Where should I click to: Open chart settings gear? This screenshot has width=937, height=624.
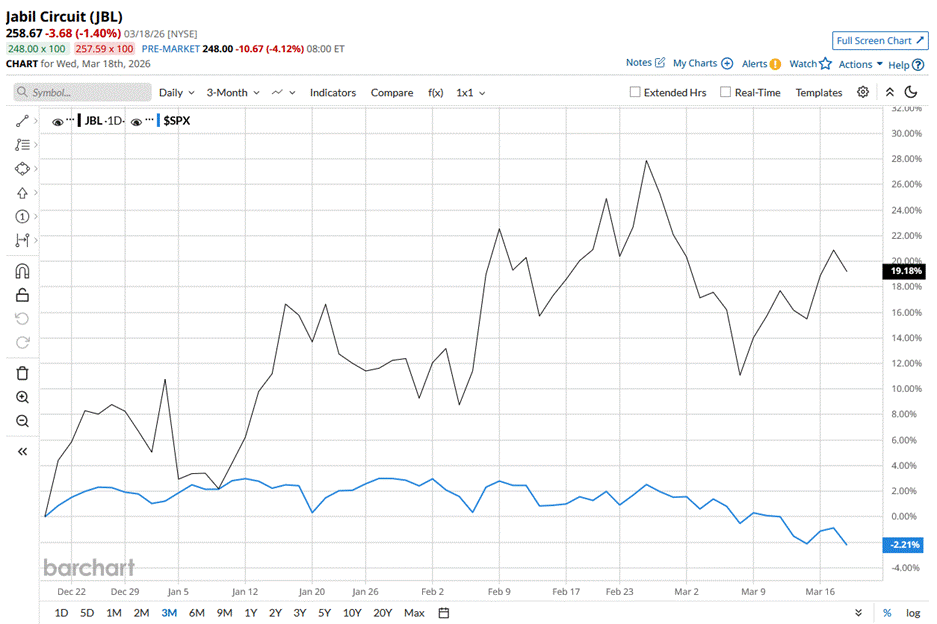862,92
